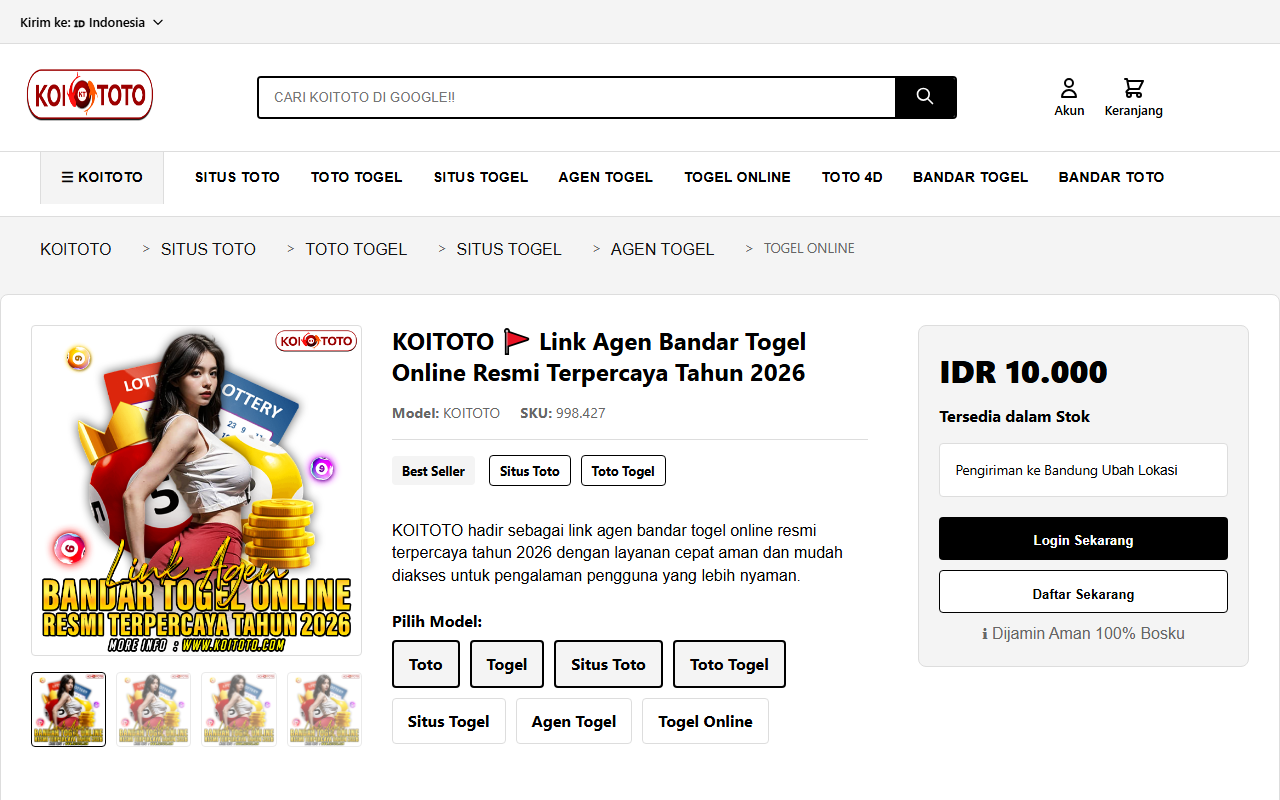
Task: Expand the Kirim ke Indonesia dropdown
Action: pyautogui.click(x=92, y=22)
